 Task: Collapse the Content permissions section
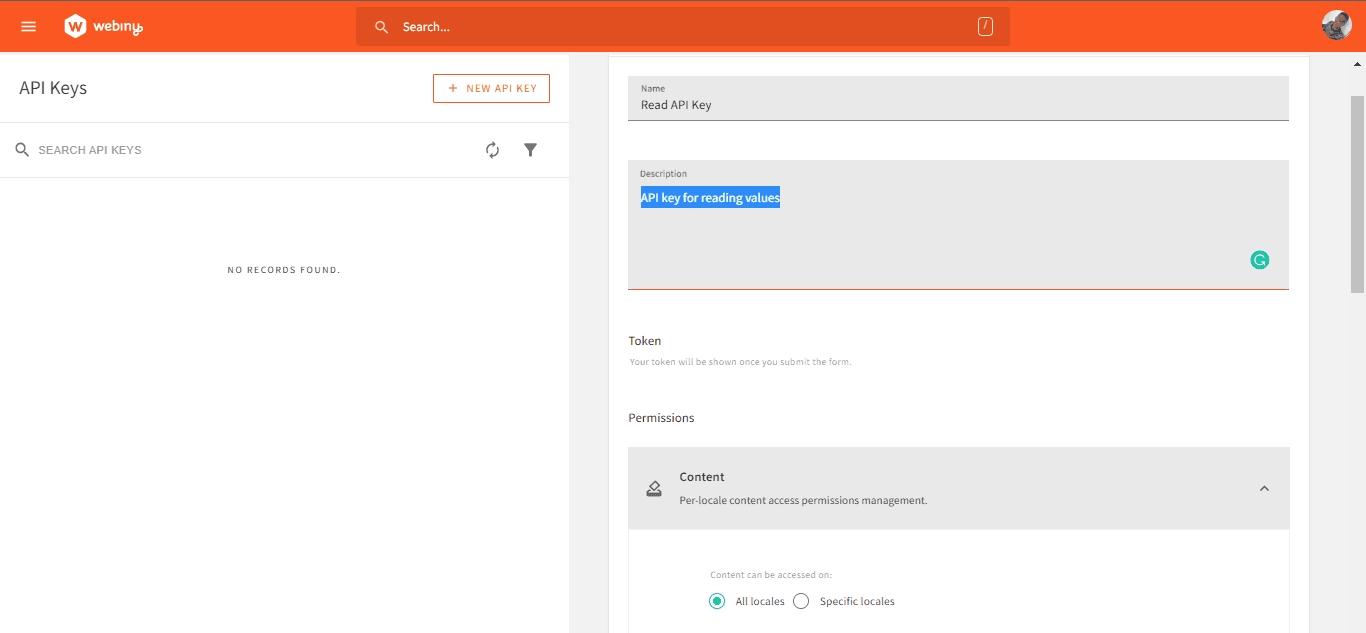pos(1264,488)
